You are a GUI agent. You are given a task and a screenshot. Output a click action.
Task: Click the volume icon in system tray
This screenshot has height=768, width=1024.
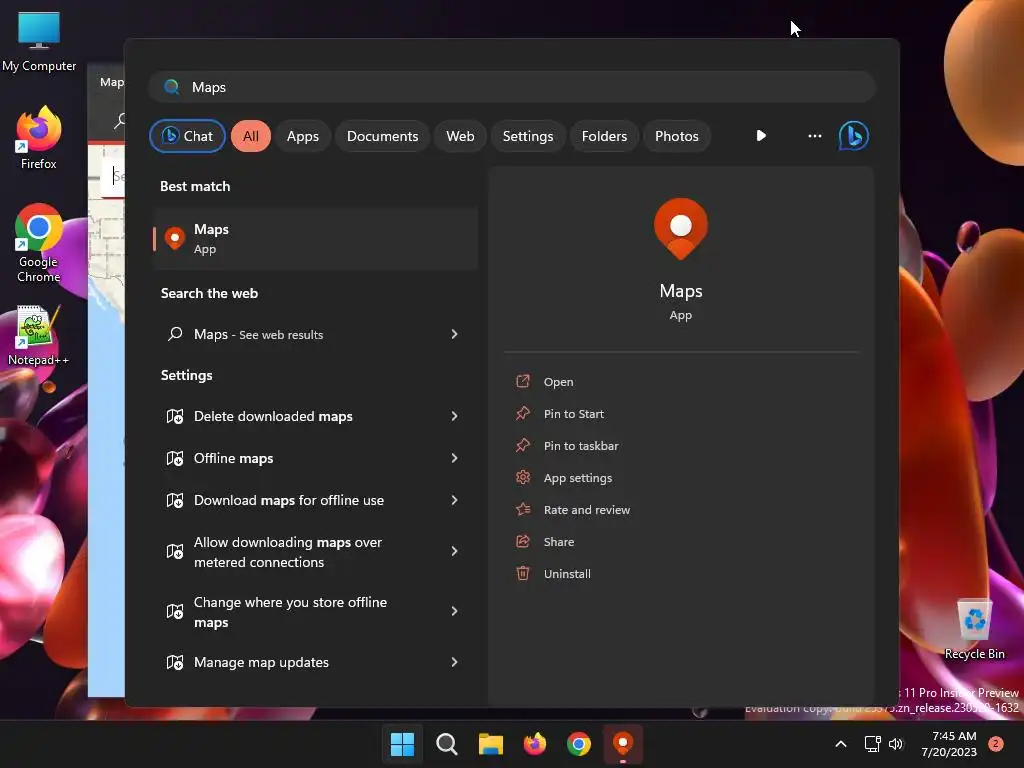896,744
